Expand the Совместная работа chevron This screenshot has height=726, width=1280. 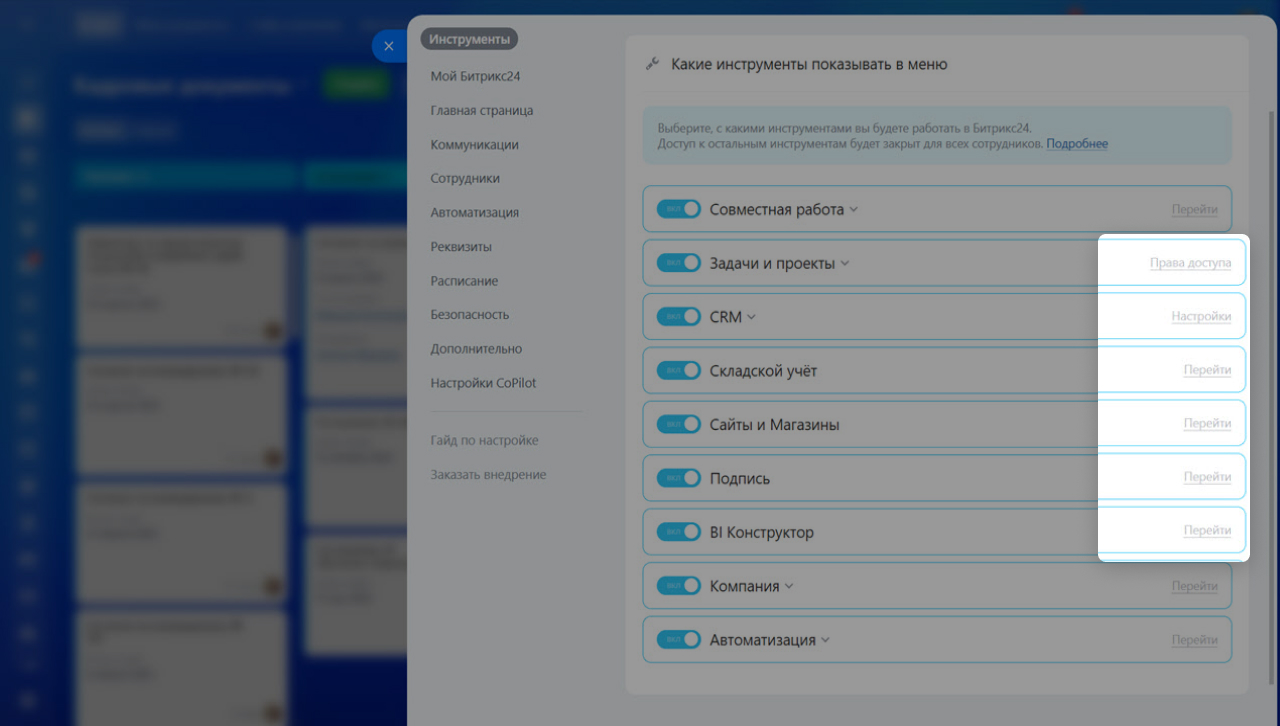(x=853, y=210)
